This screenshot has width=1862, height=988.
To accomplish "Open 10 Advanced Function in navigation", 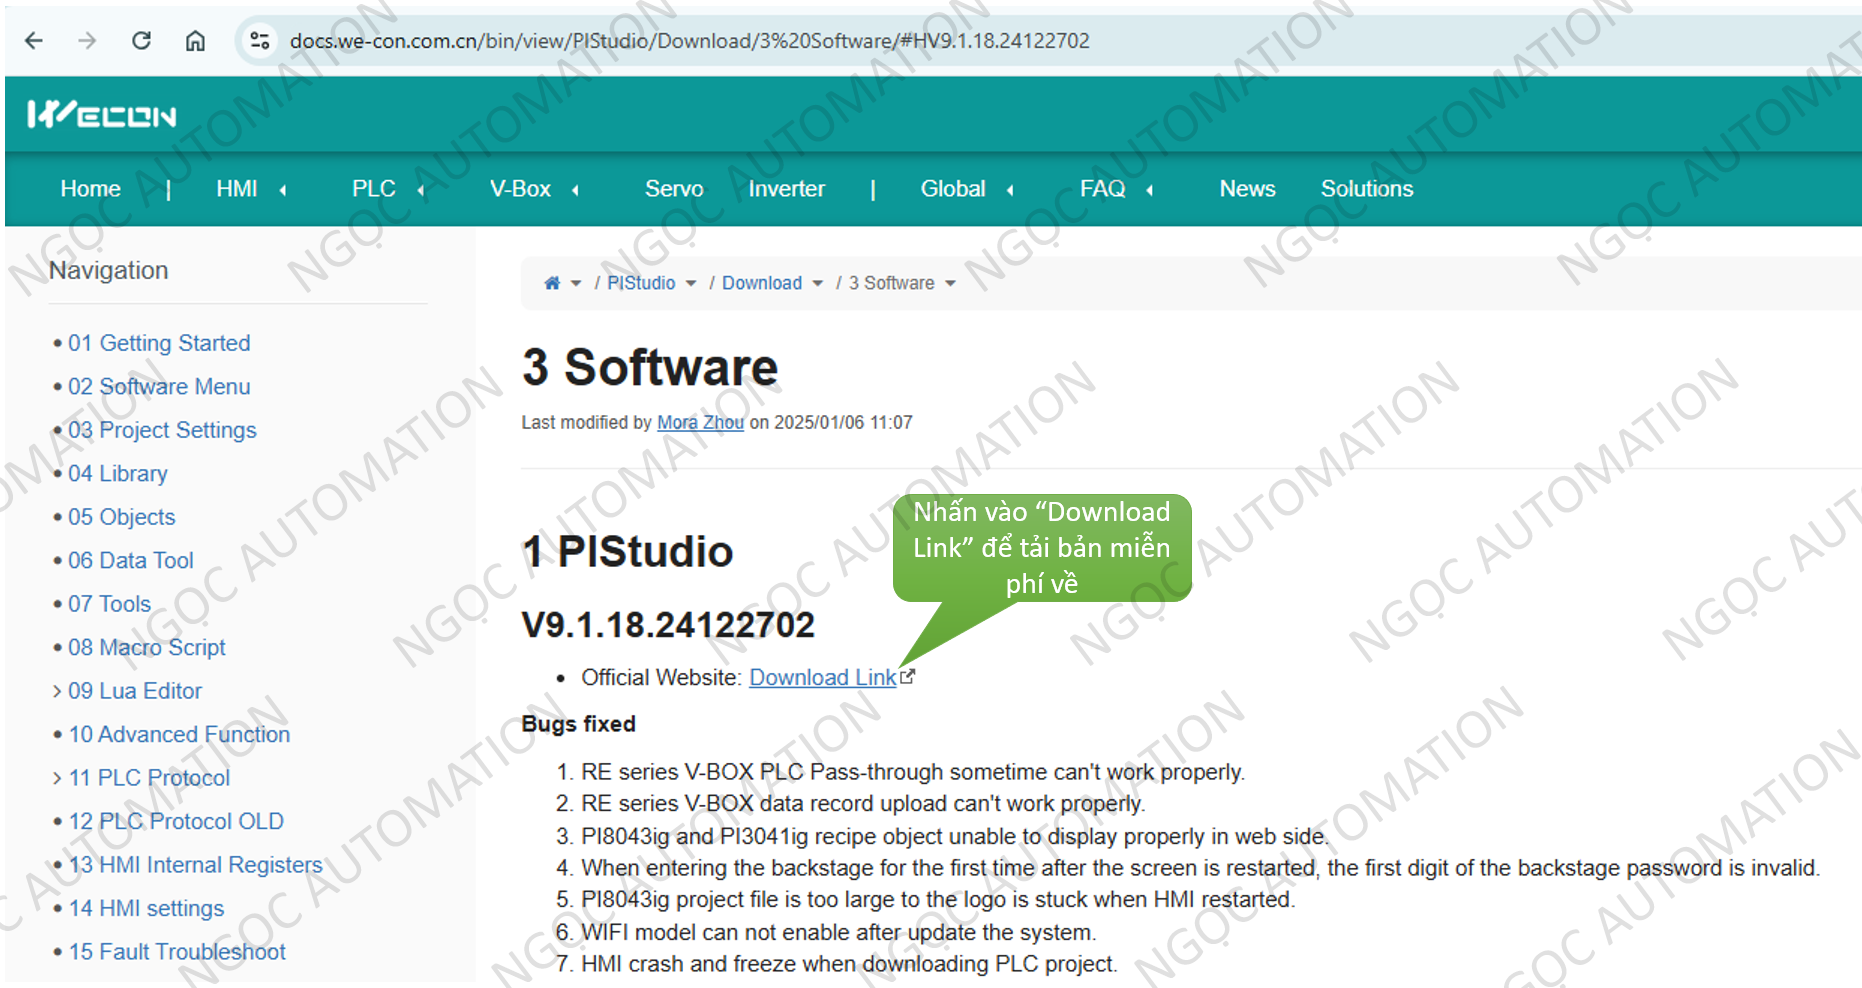I will (x=179, y=734).
